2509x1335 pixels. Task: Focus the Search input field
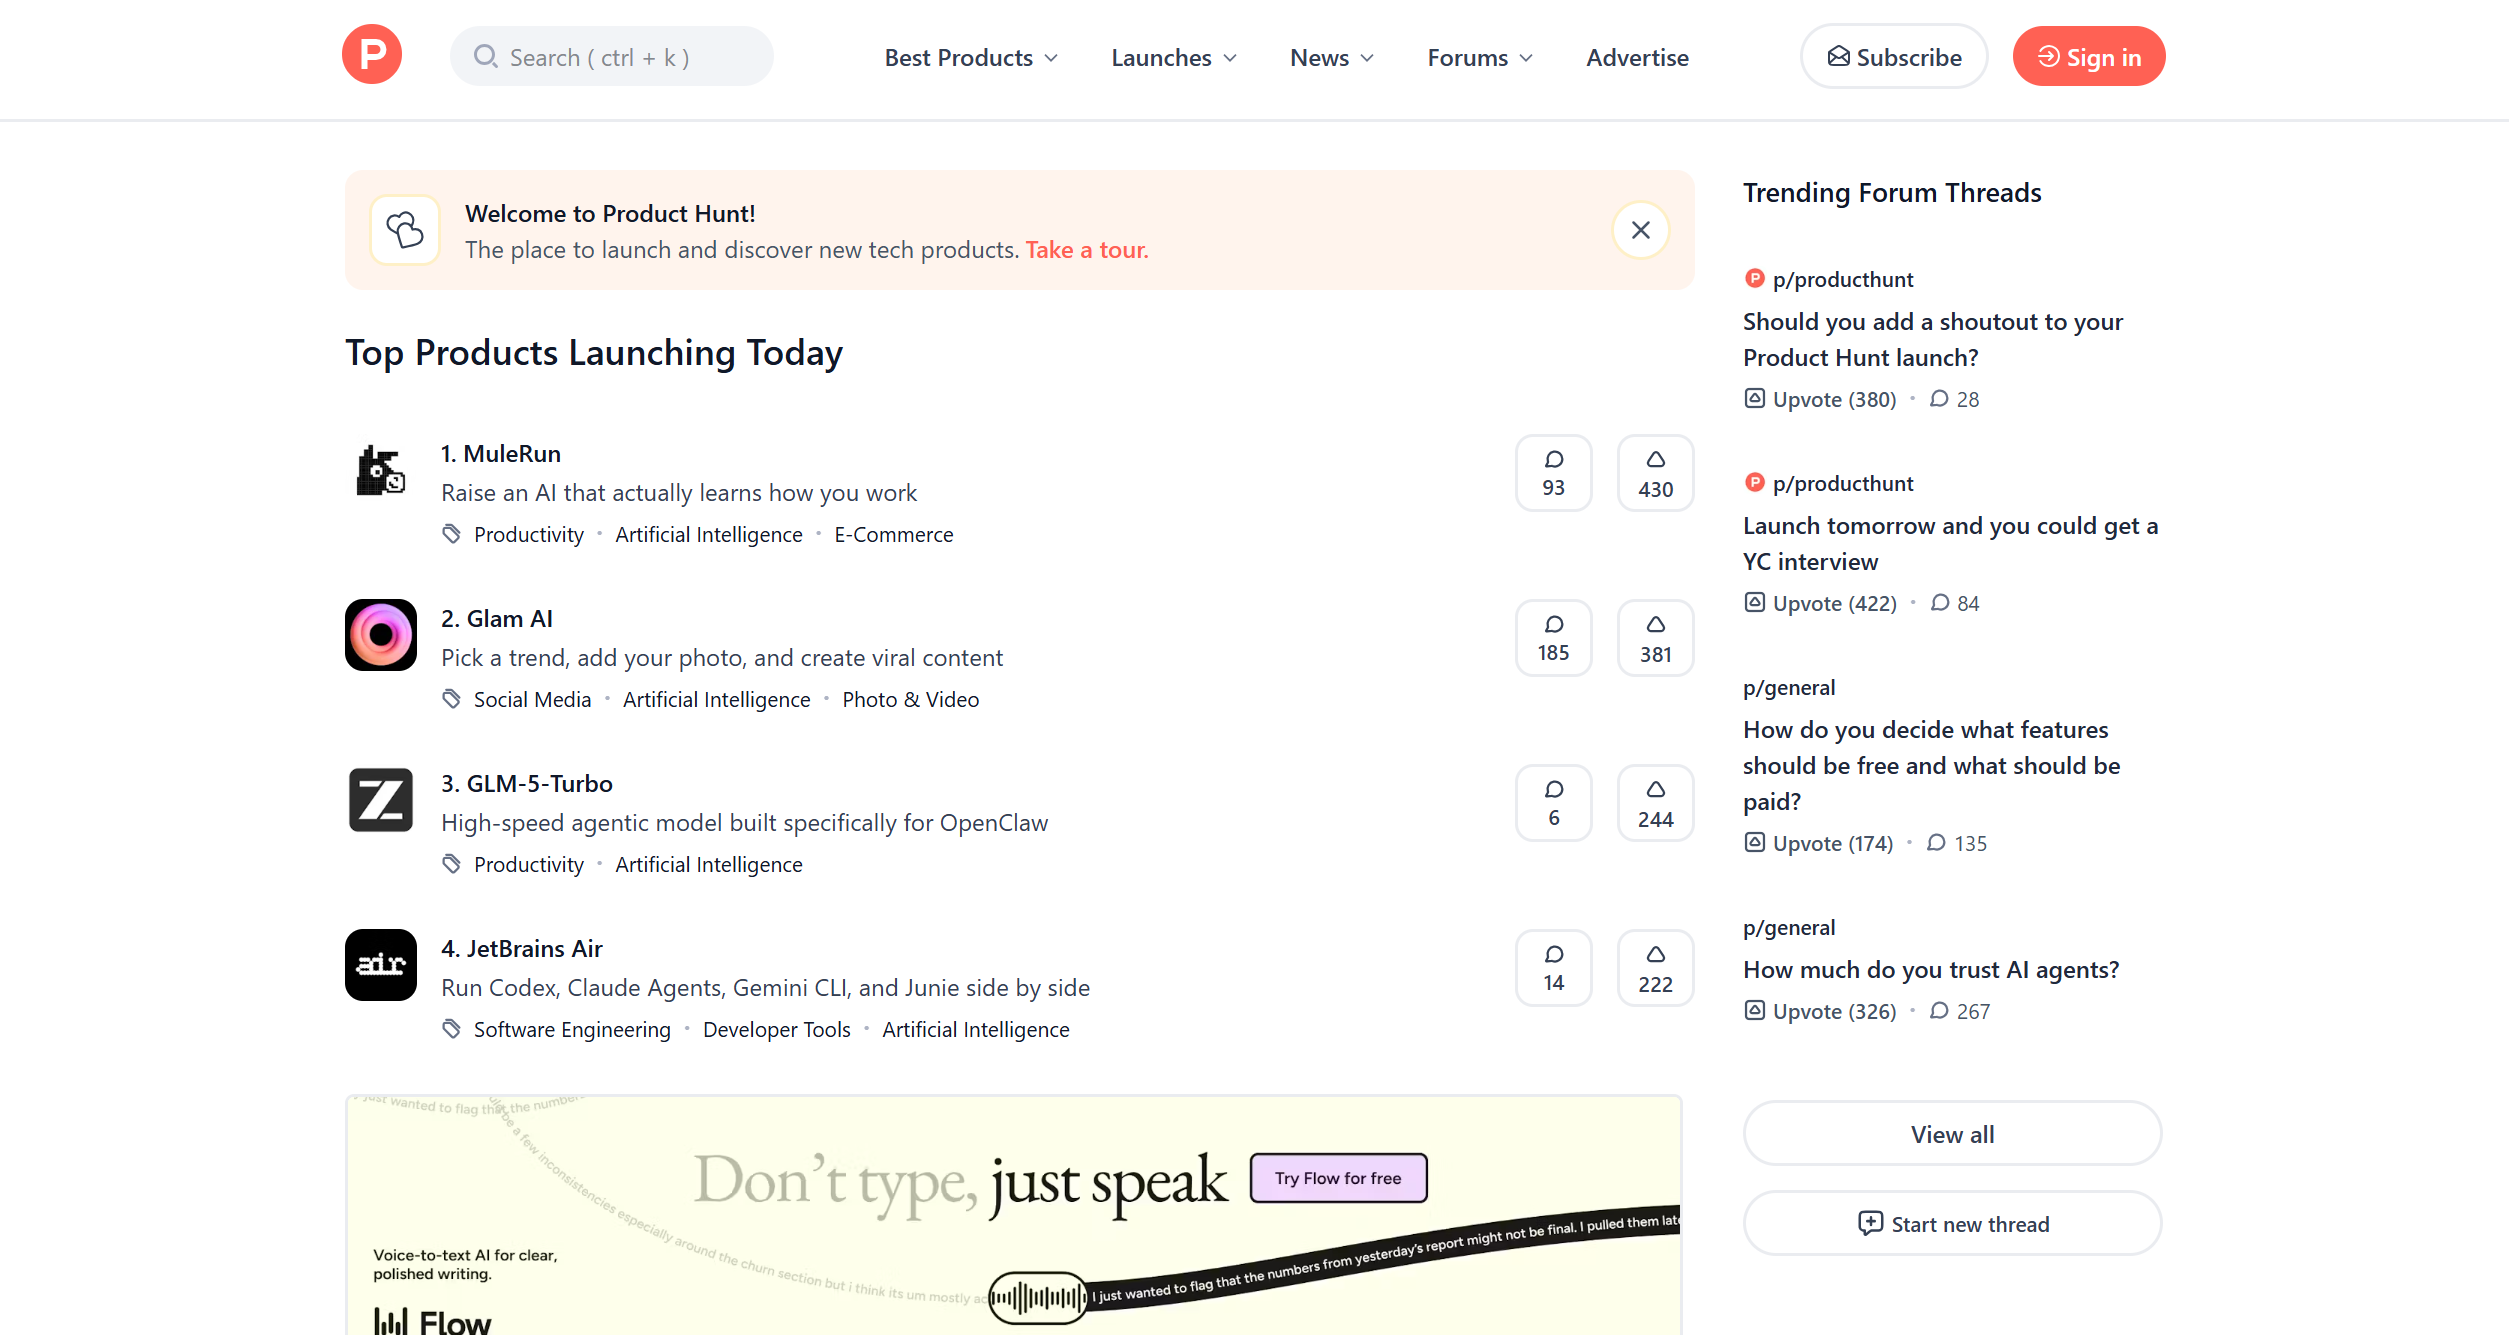pyautogui.click(x=612, y=57)
